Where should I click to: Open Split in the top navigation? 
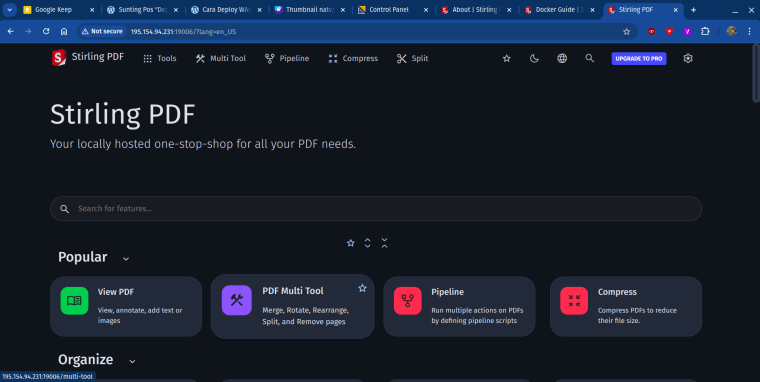click(x=412, y=58)
